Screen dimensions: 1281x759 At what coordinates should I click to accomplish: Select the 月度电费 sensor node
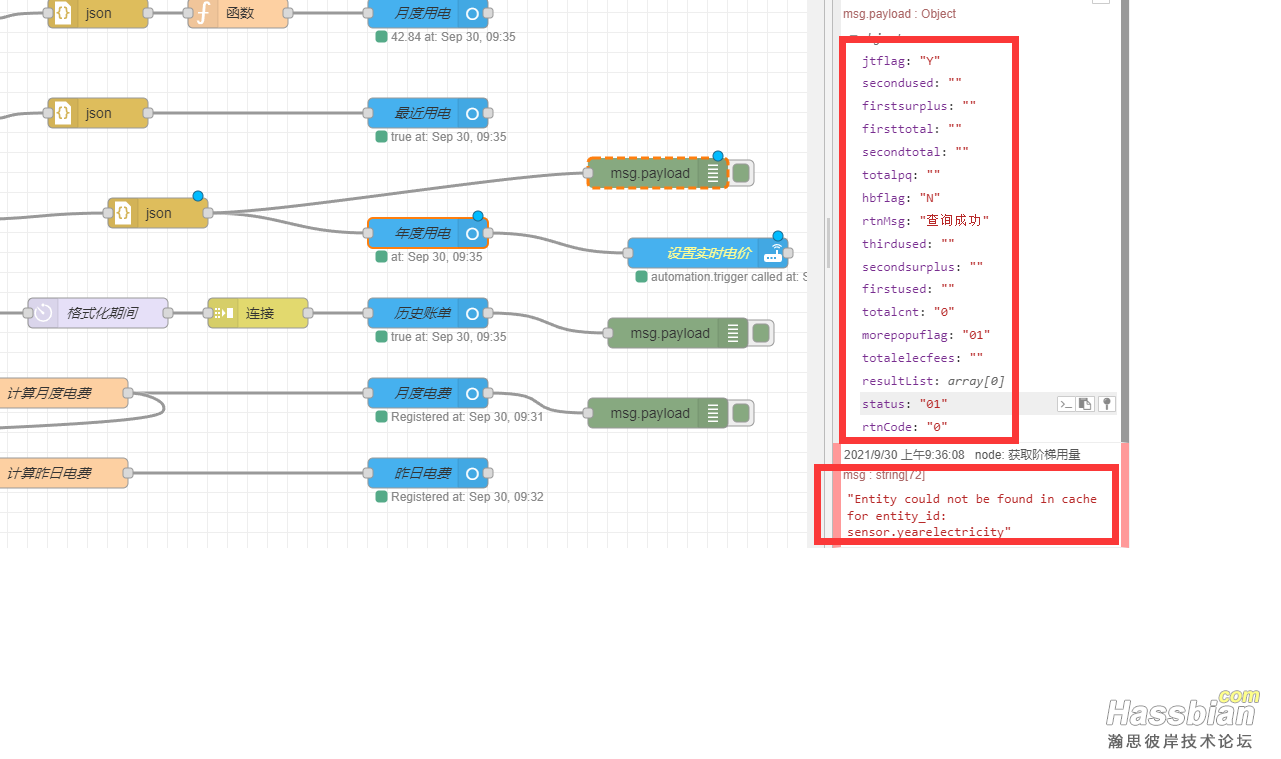click(x=428, y=393)
